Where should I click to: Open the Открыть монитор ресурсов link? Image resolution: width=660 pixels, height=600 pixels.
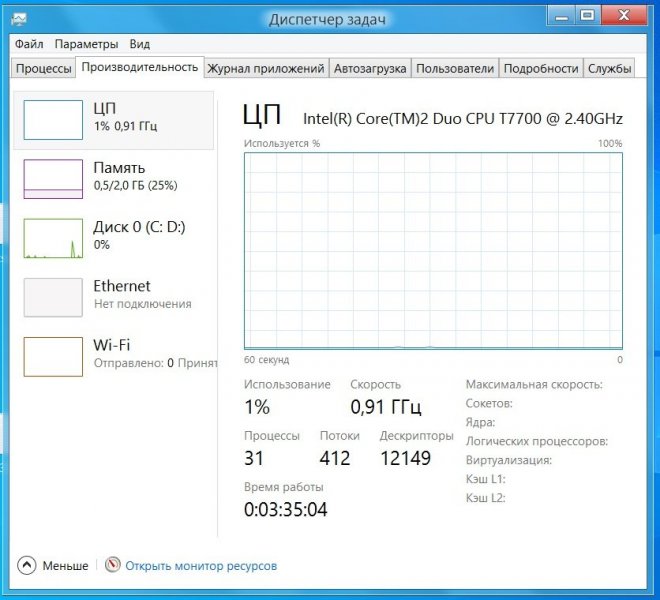pyautogui.click(x=201, y=566)
